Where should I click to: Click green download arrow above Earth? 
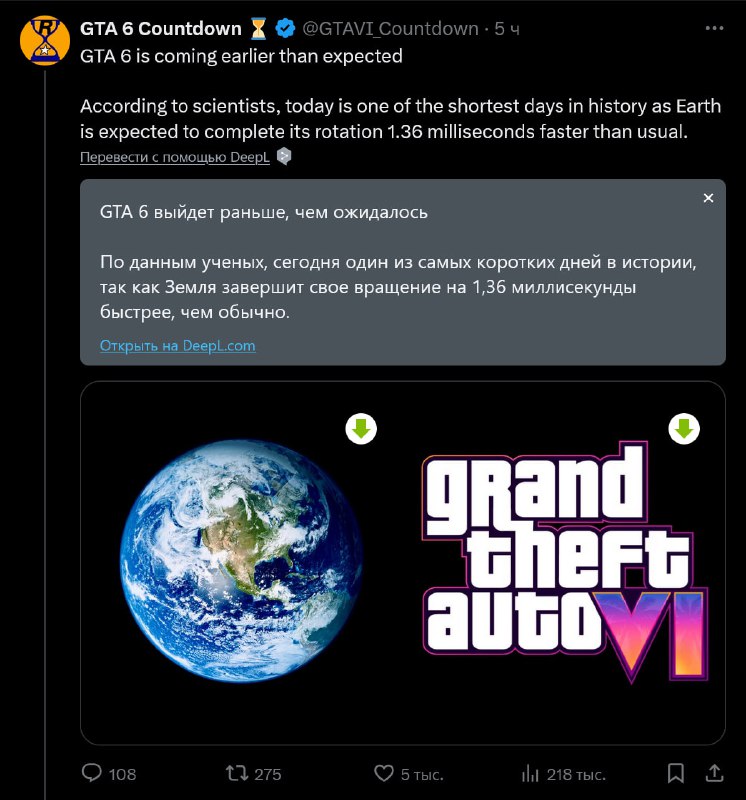pos(361,429)
